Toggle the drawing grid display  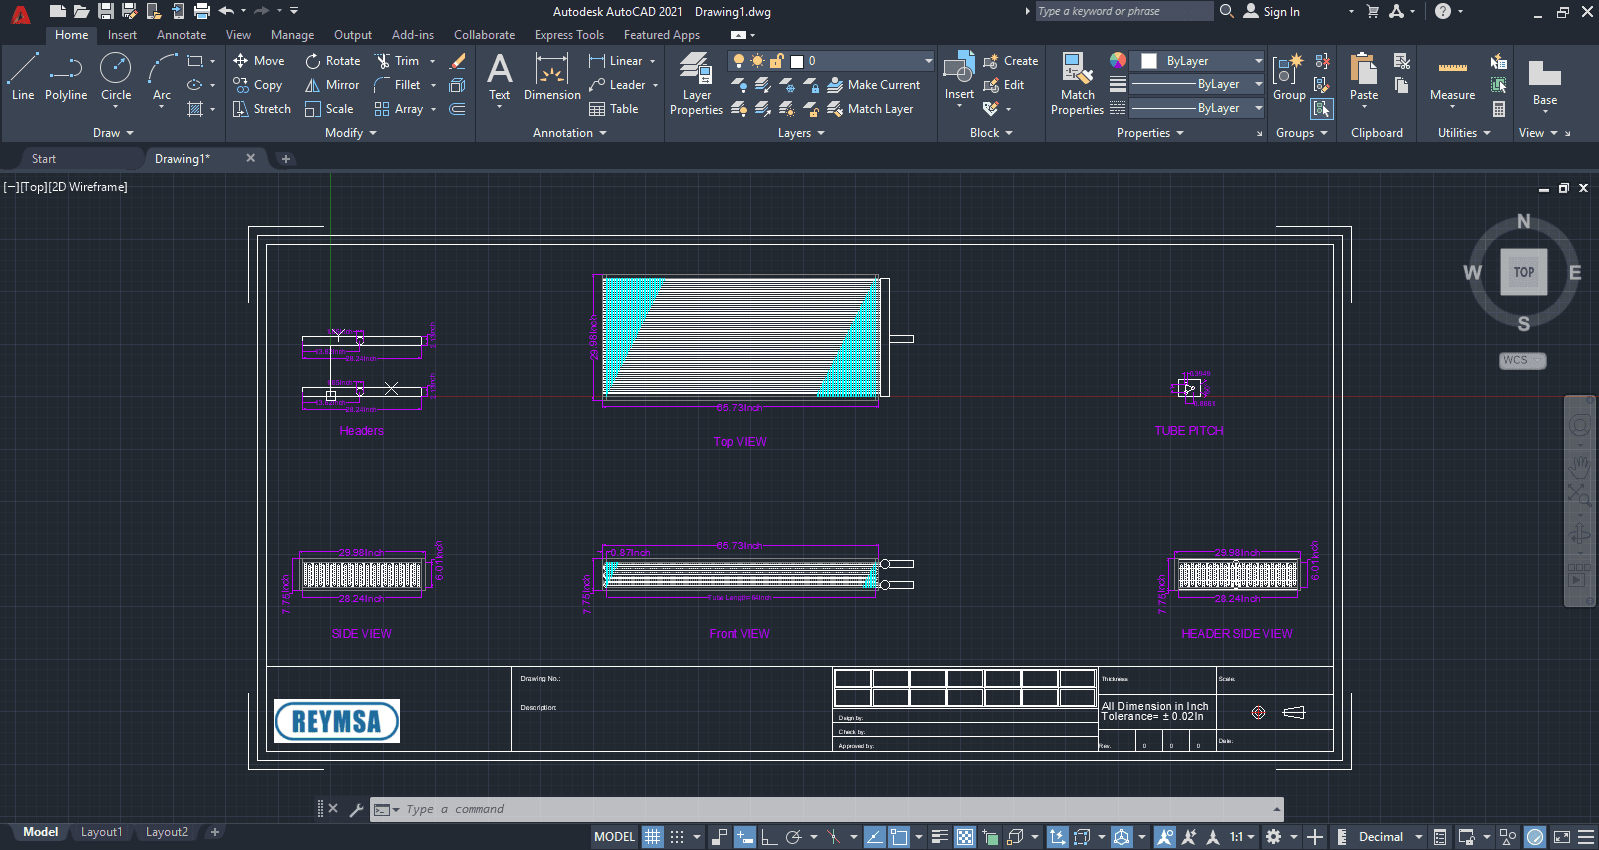(x=652, y=837)
